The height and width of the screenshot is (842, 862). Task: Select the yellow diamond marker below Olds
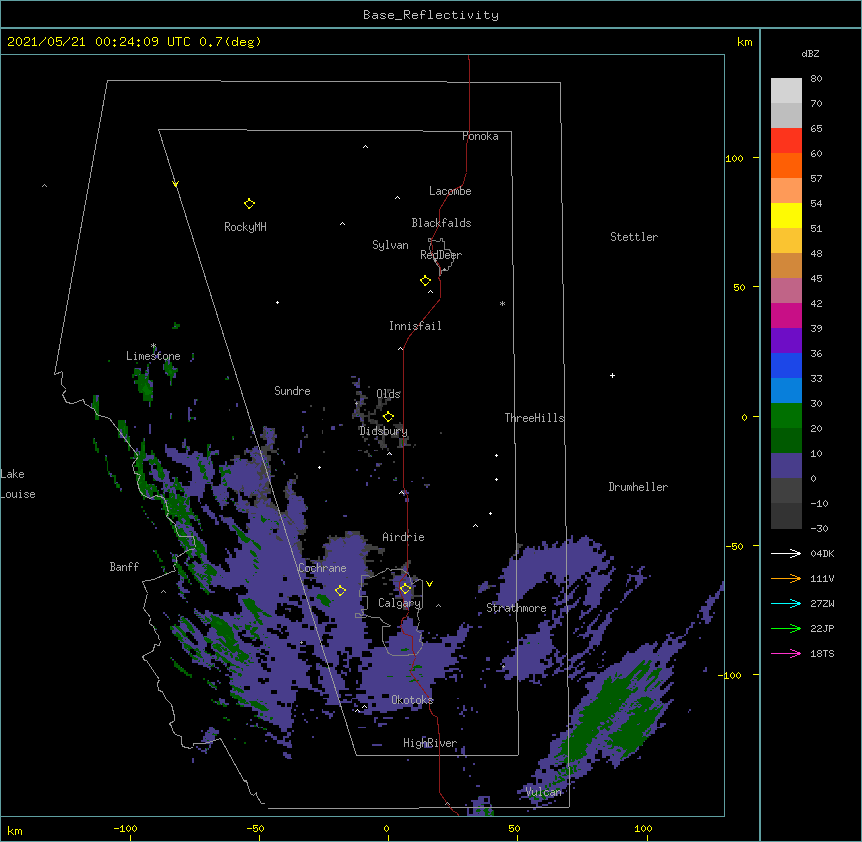pyautogui.click(x=388, y=417)
